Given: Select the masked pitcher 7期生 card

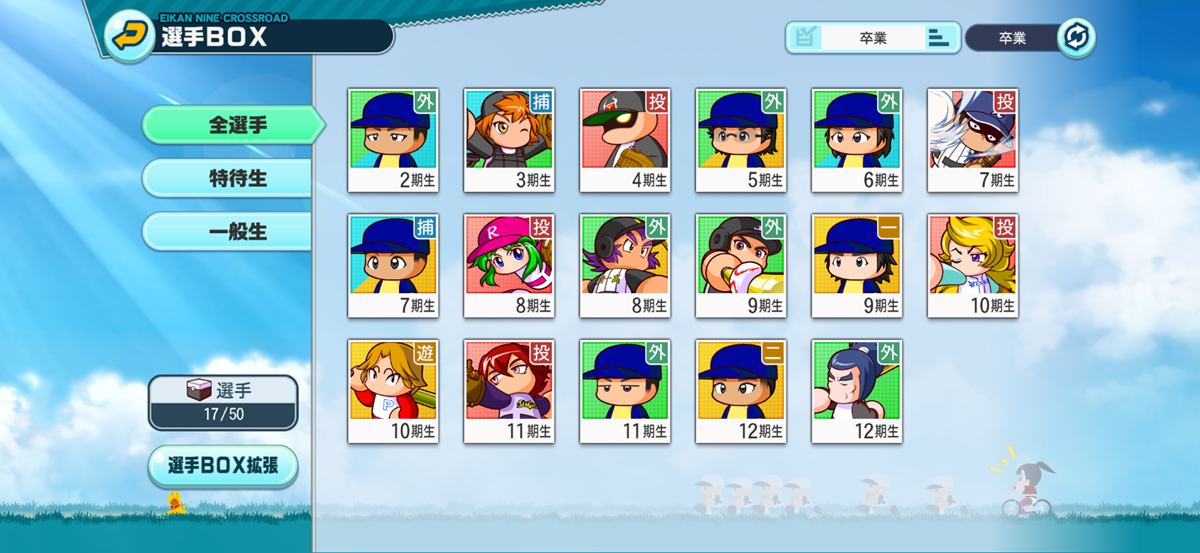Looking at the screenshot, I should tap(973, 140).
